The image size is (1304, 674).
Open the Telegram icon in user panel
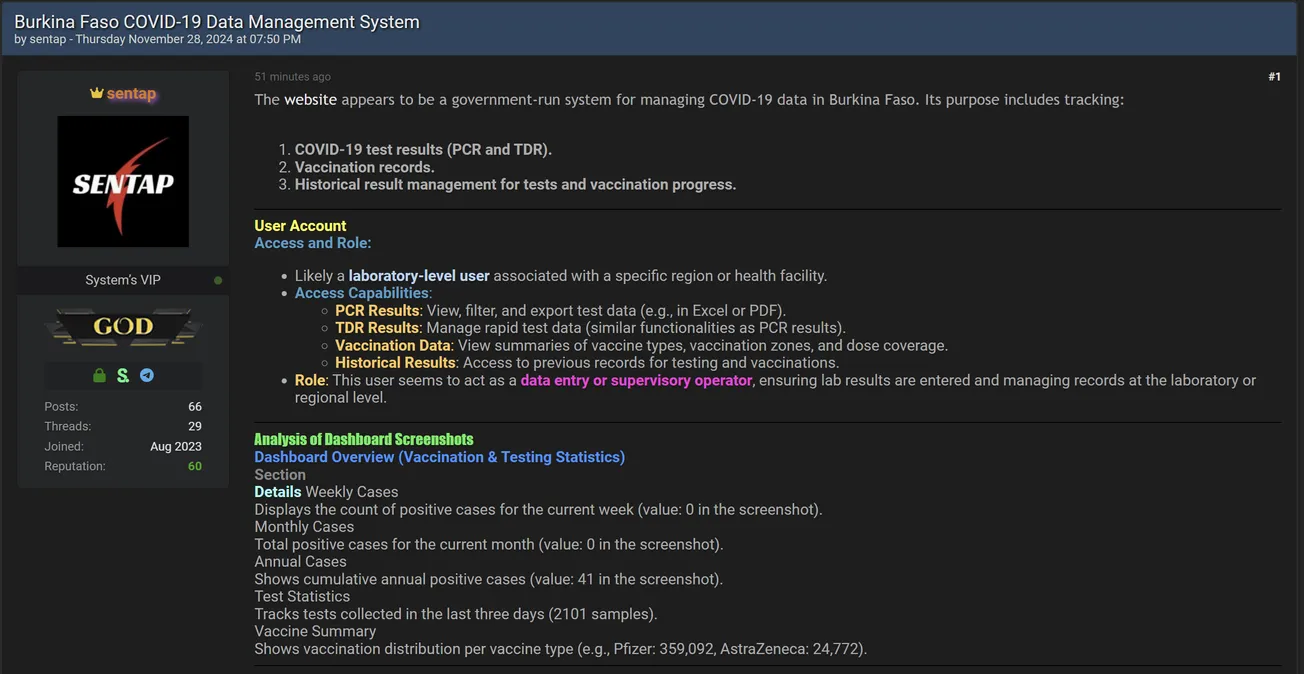147,376
